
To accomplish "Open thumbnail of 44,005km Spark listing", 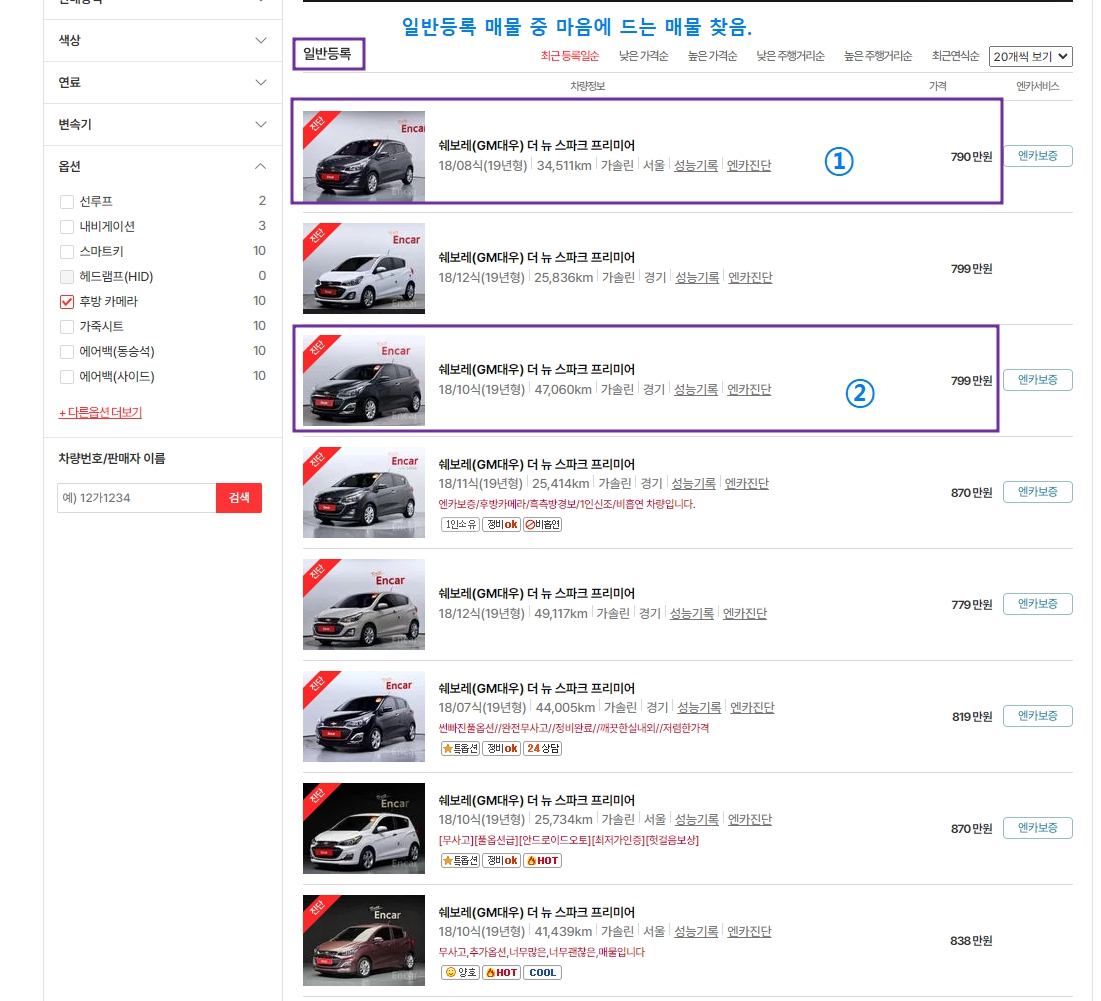I will tap(364, 716).
